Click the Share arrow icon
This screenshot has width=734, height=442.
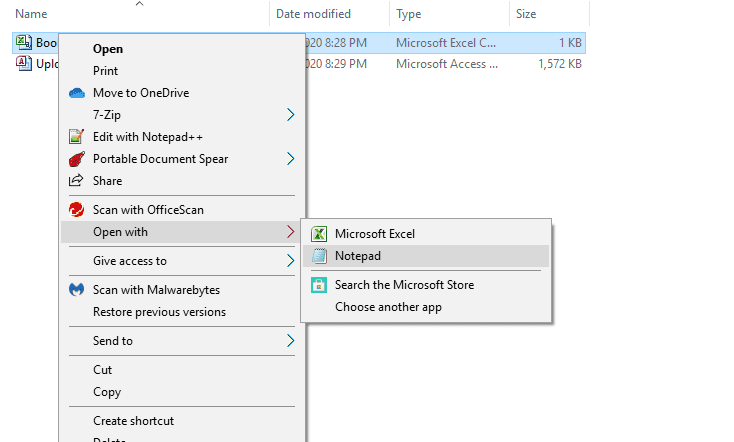point(76,180)
